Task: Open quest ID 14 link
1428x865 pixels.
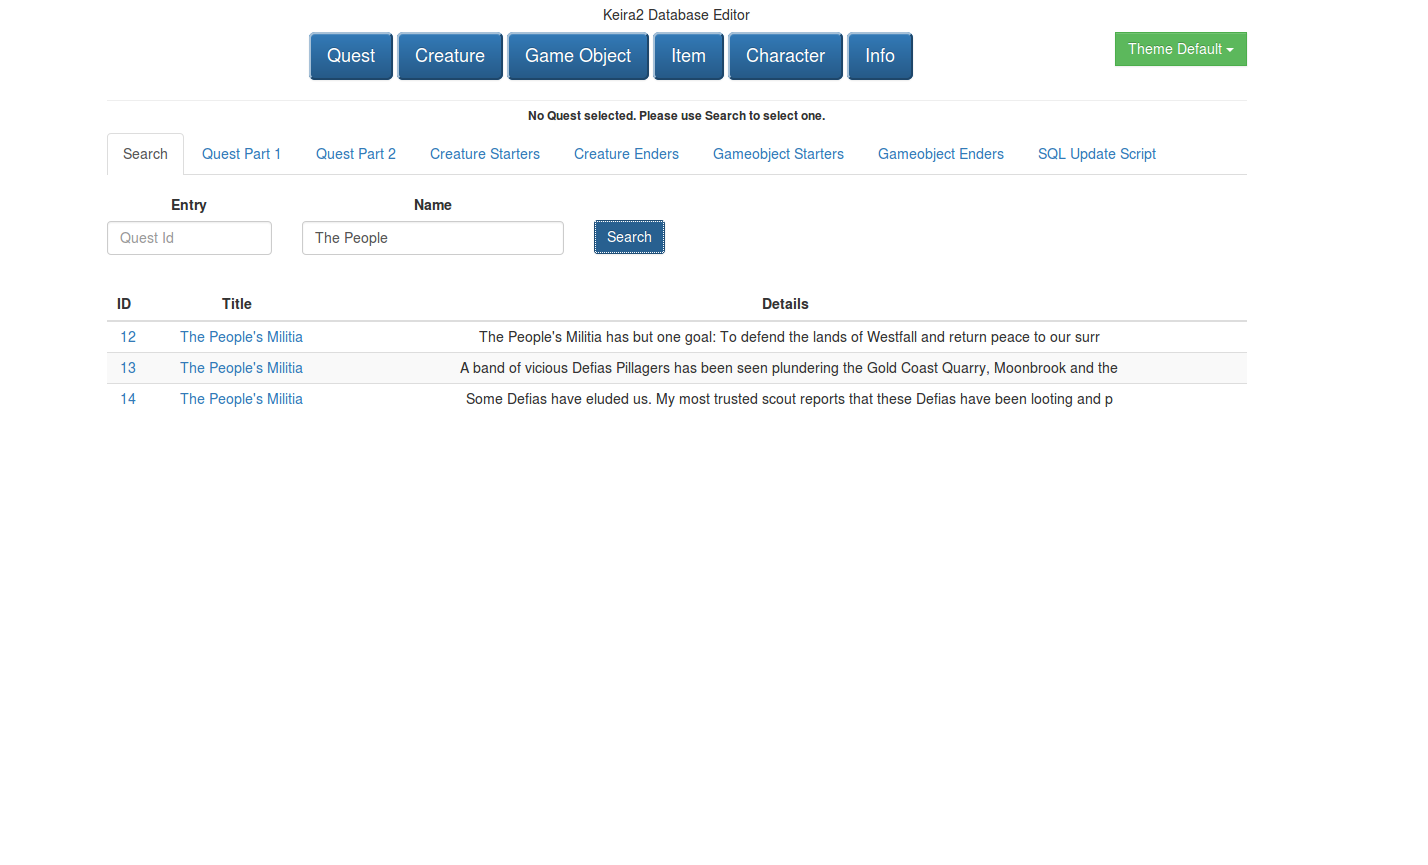Action: click(128, 399)
